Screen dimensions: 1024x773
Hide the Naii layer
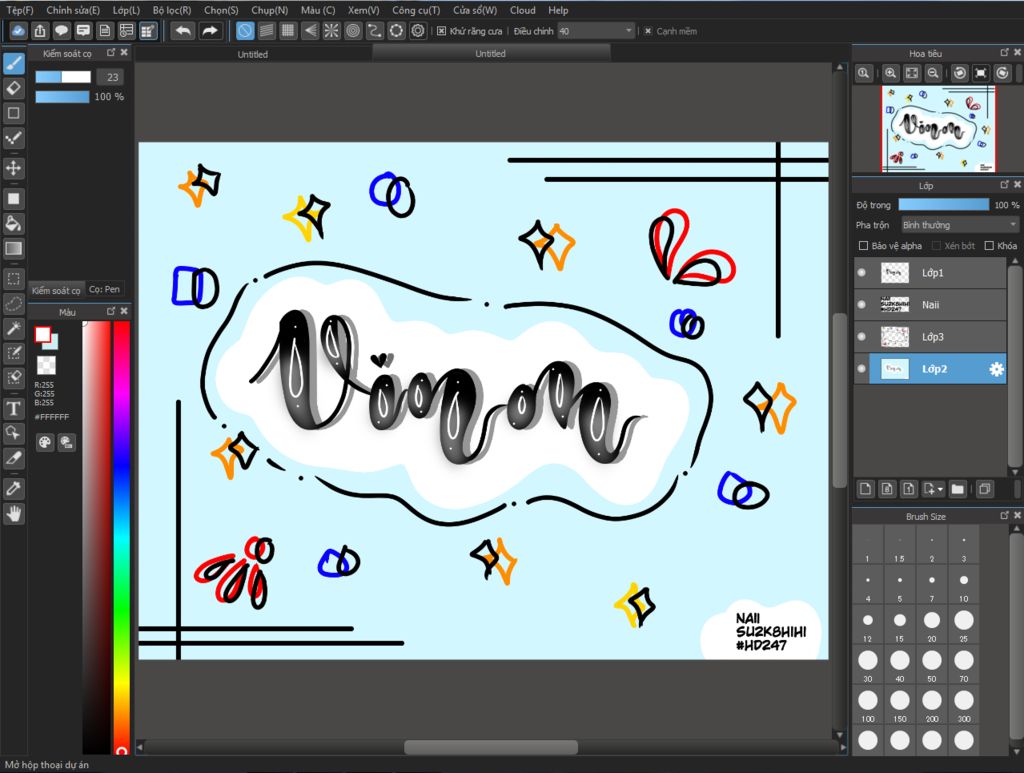(862, 305)
